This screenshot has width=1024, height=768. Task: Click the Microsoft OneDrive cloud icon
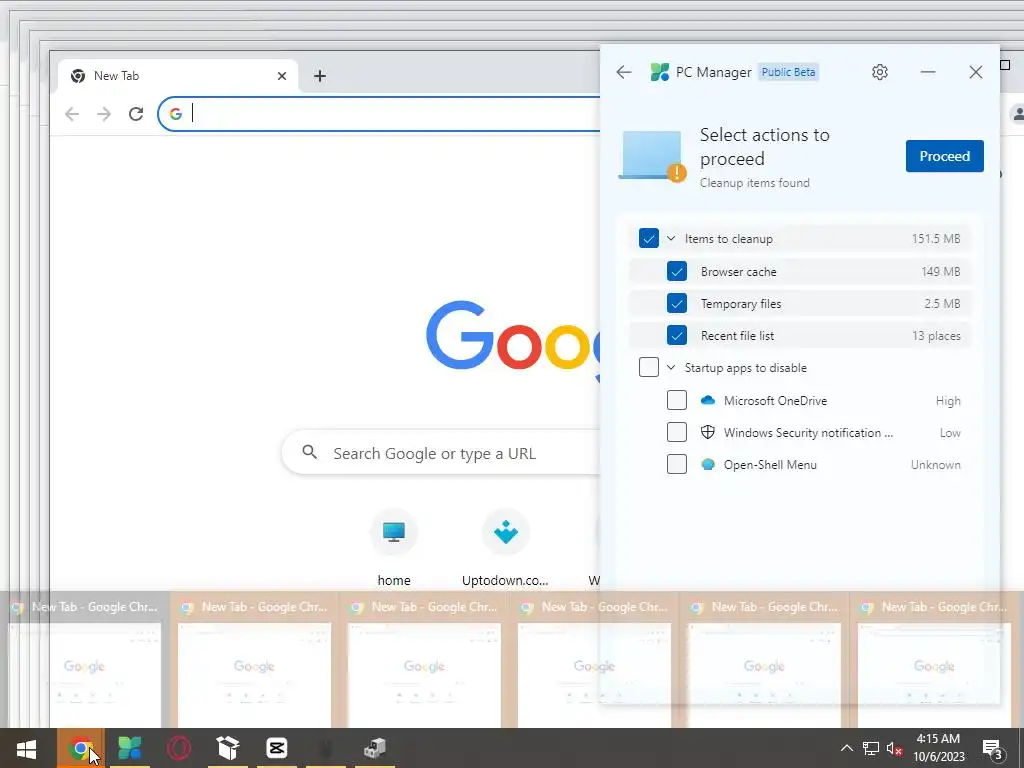tap(707, 400)
